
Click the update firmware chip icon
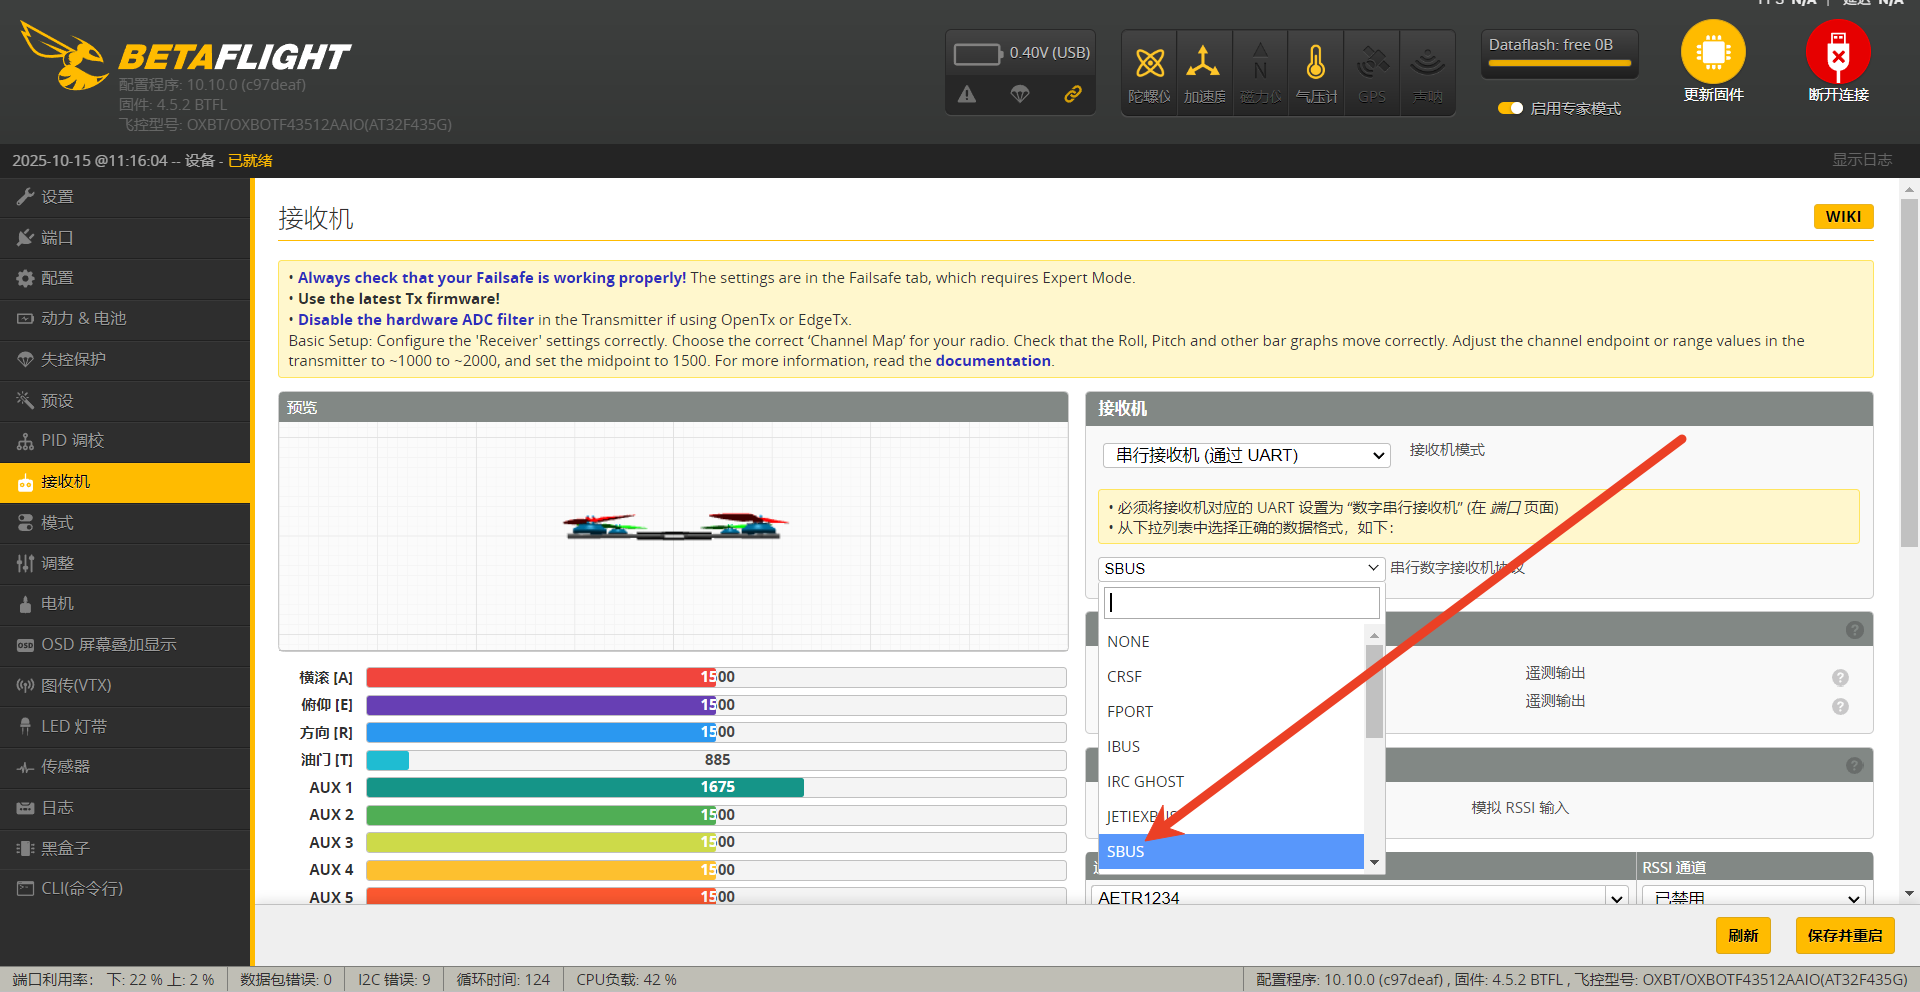(1713, 53)
